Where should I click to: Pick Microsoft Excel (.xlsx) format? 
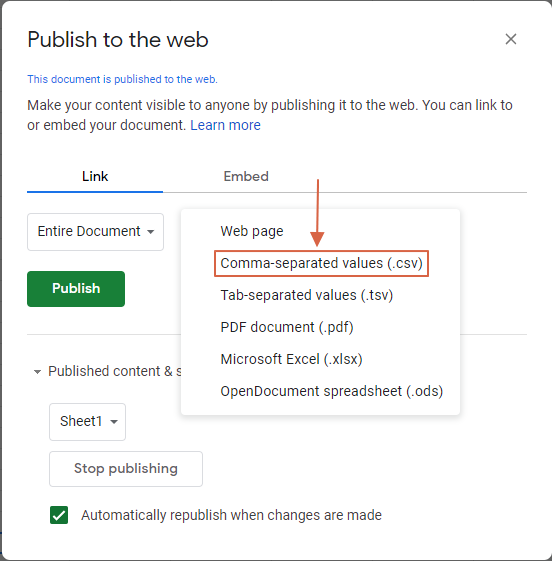[291, 359]
